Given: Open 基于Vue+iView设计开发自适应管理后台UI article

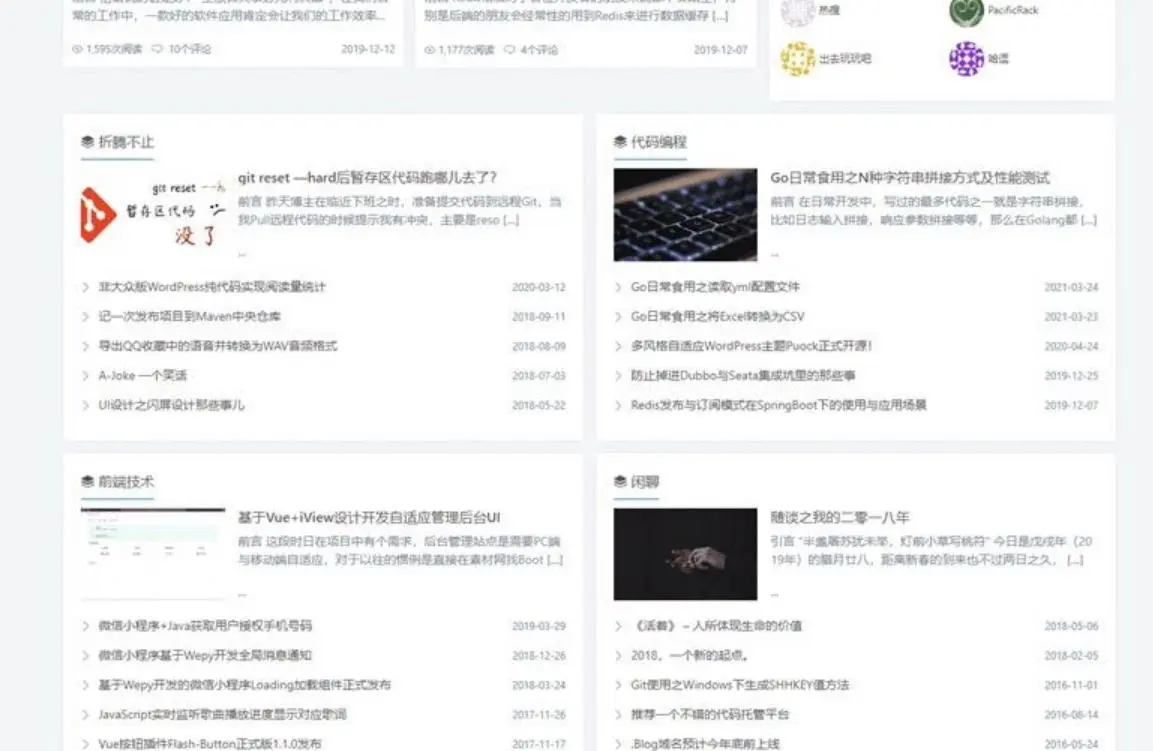Looking at the screenshot, I should (x=370, y=516).
